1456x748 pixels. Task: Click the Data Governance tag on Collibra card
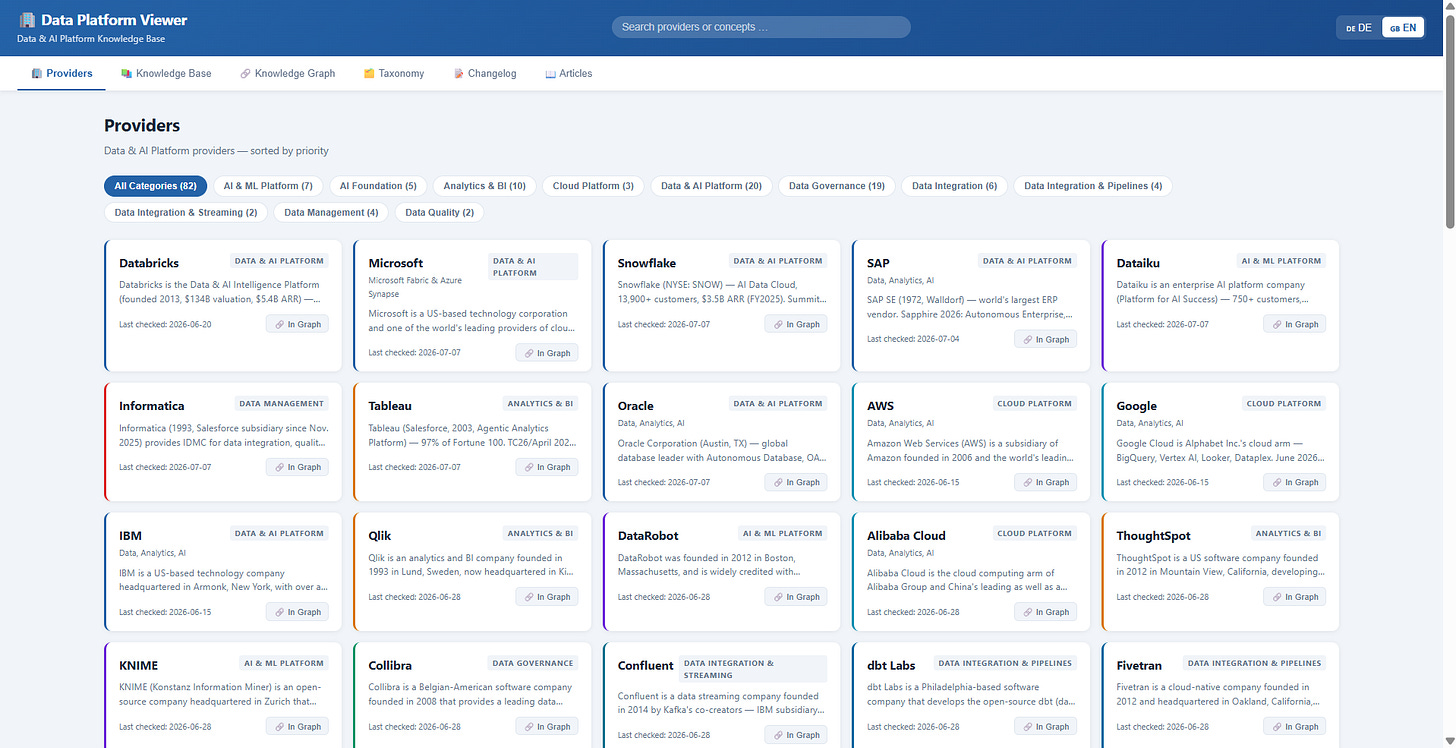pyautogui.click(x=533, y=663)
